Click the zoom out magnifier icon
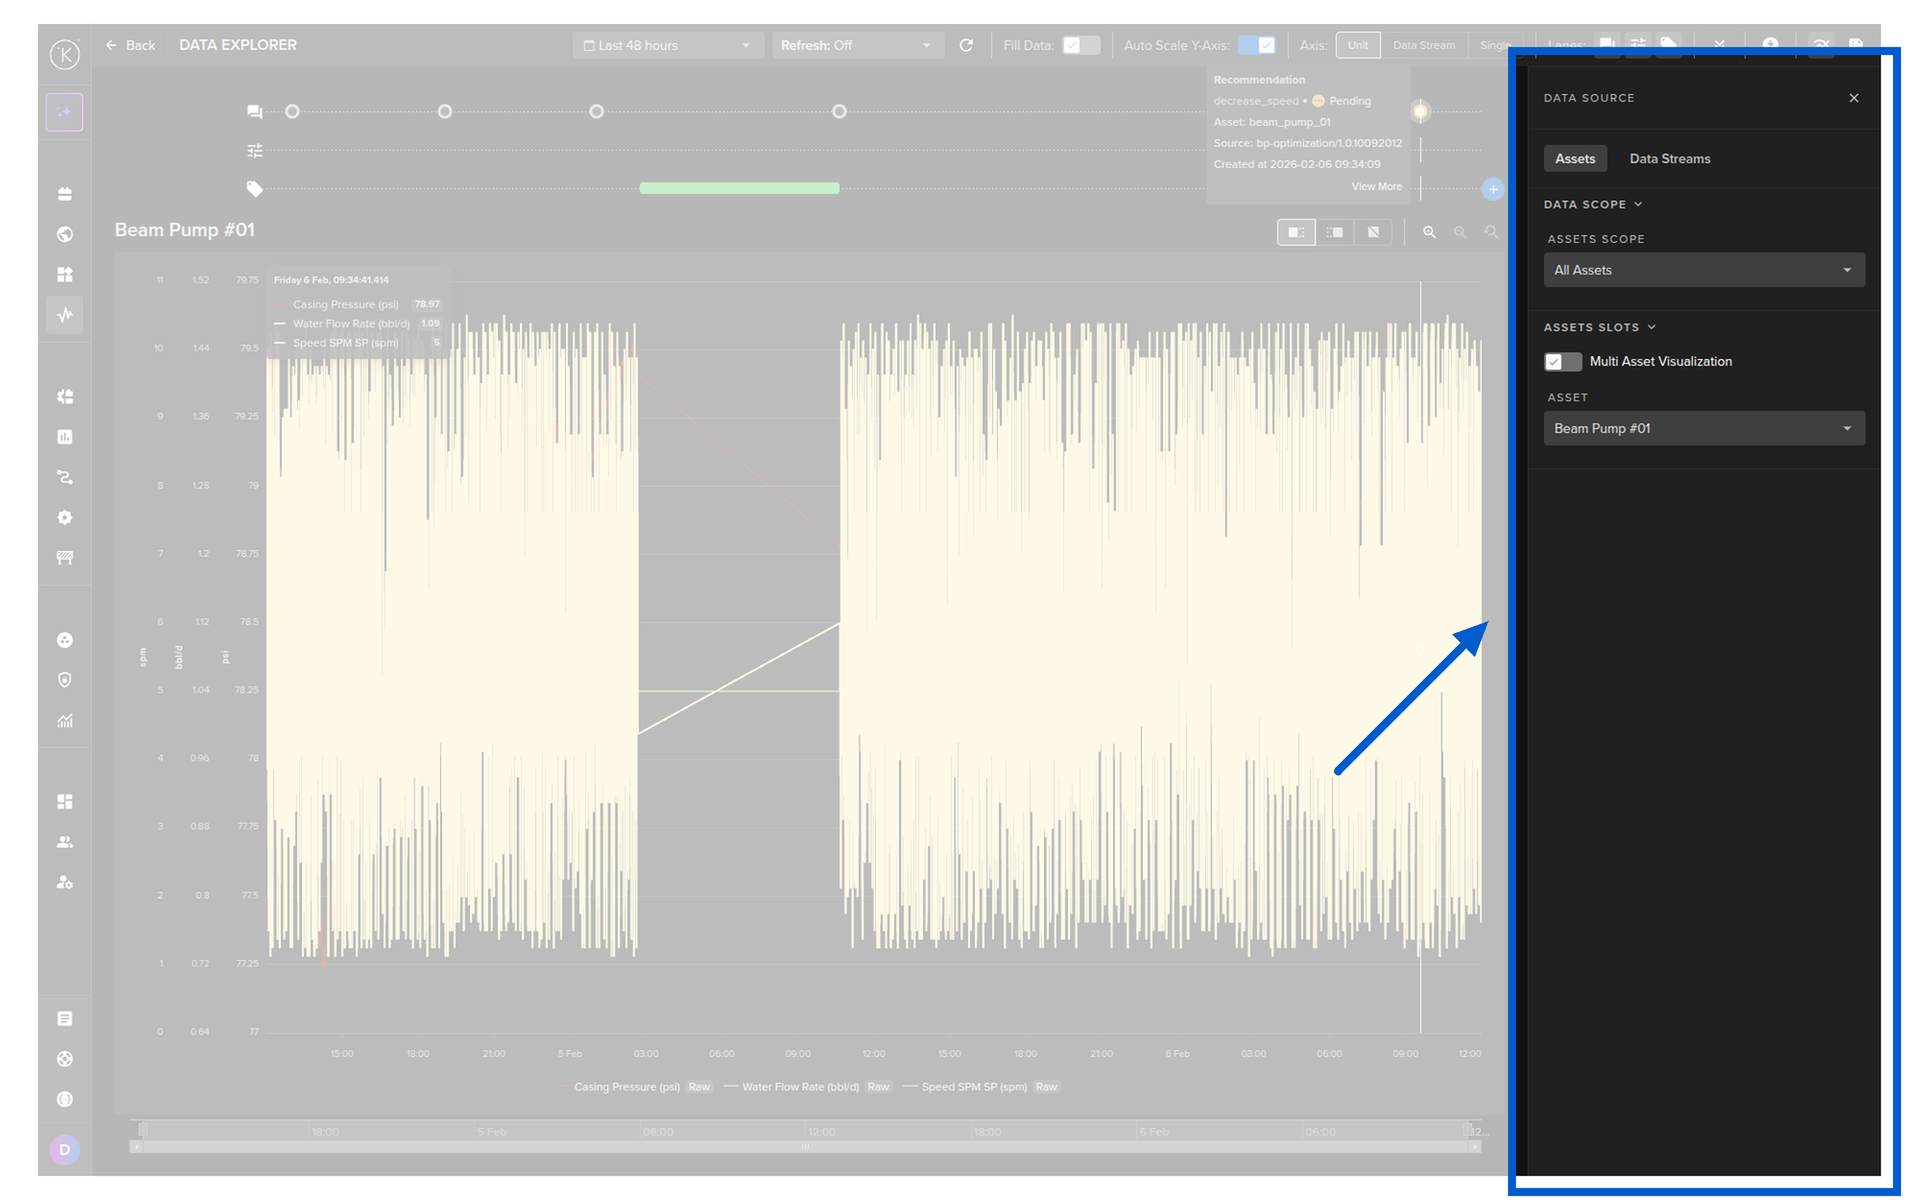The height and width of the screenshot is (1200, 1920). click(x=1460, y=232)
